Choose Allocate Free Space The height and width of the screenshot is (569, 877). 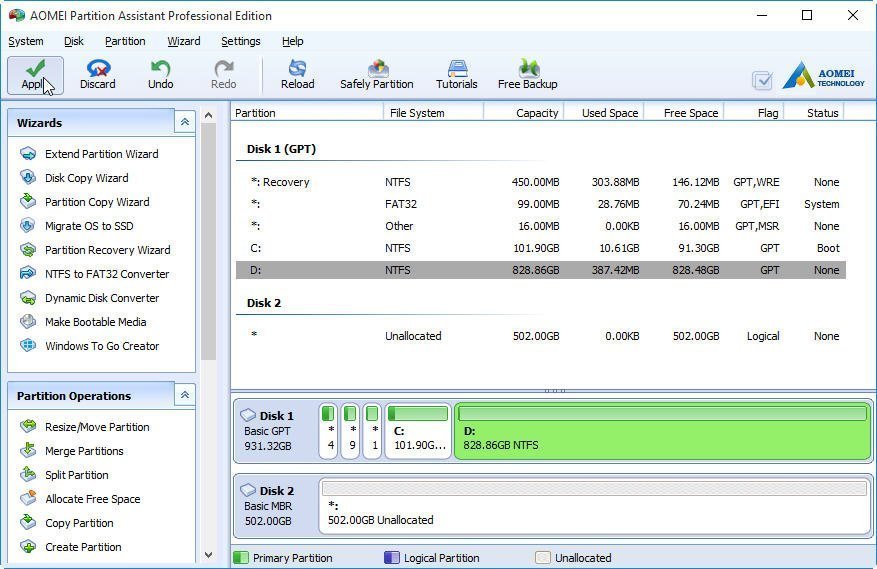point(80,499)
